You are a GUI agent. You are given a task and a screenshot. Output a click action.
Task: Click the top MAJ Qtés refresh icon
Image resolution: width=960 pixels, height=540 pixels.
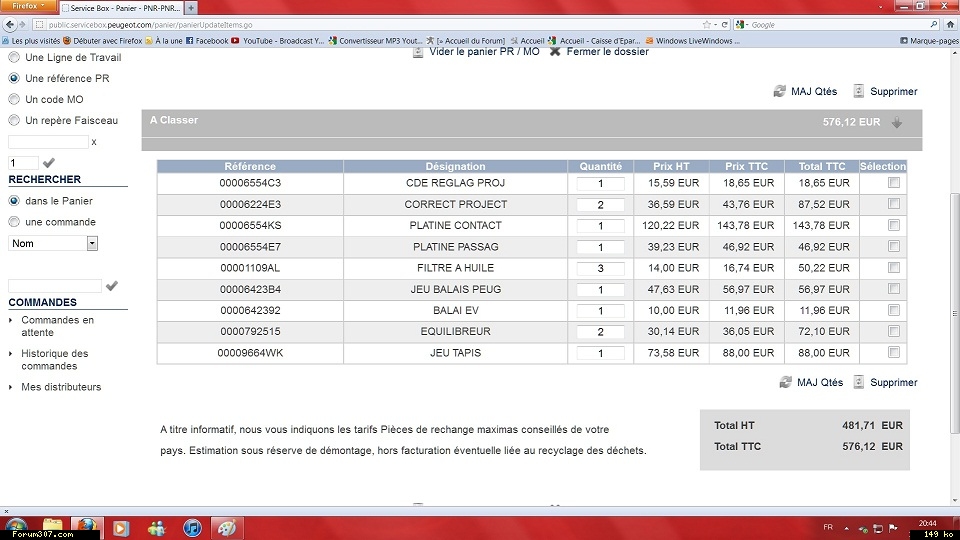779,91
